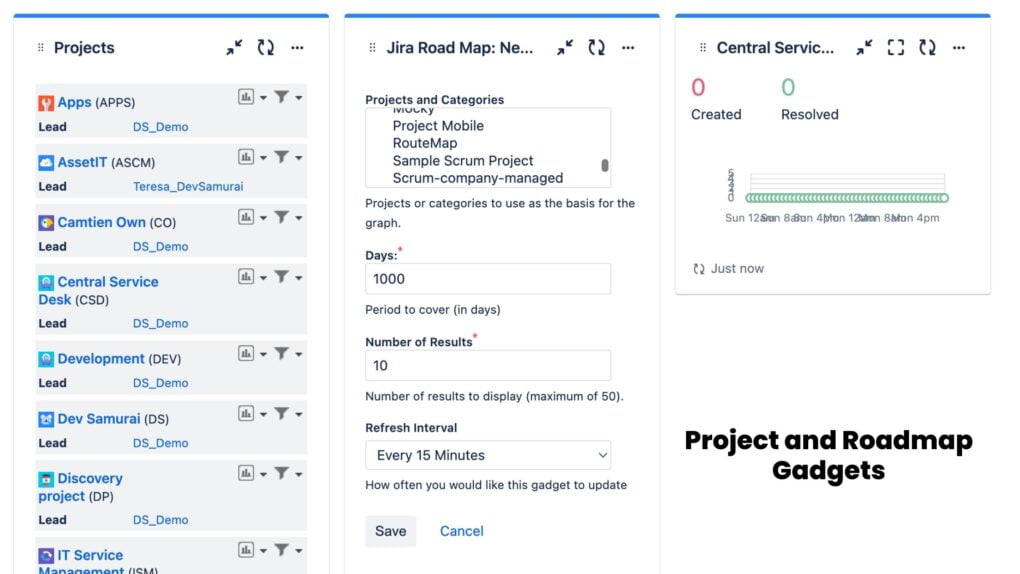Open filter icon for Apps project
Screen dimensions: 1020x574
(x=281, y=97)
